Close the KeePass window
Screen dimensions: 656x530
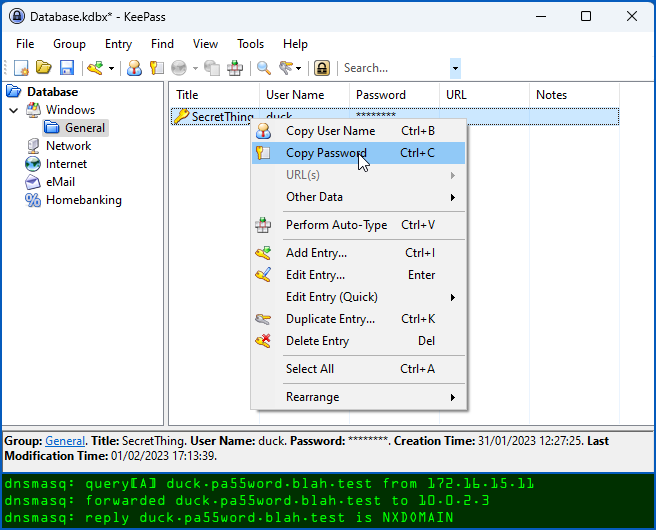(x=632, y=16)
